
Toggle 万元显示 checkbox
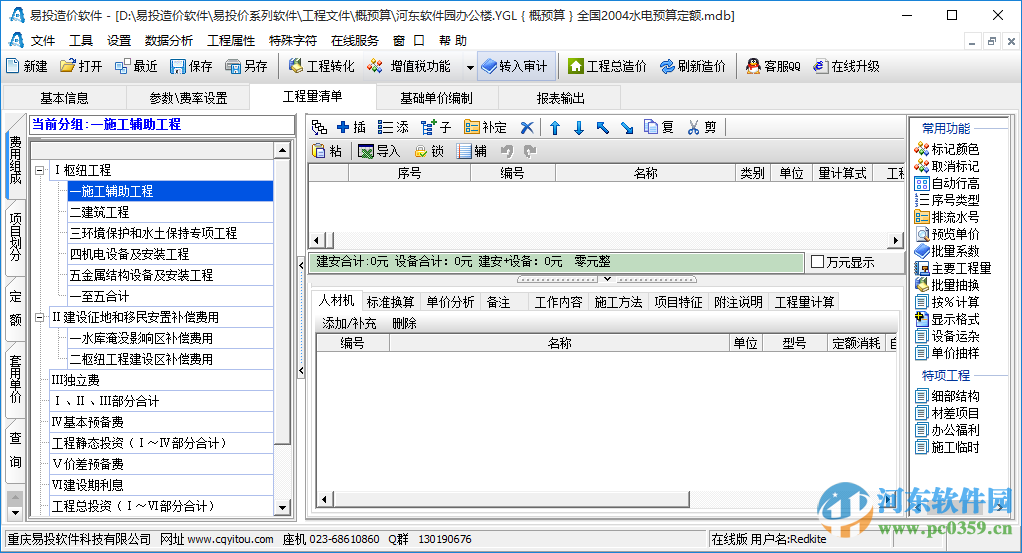[817, 262]
